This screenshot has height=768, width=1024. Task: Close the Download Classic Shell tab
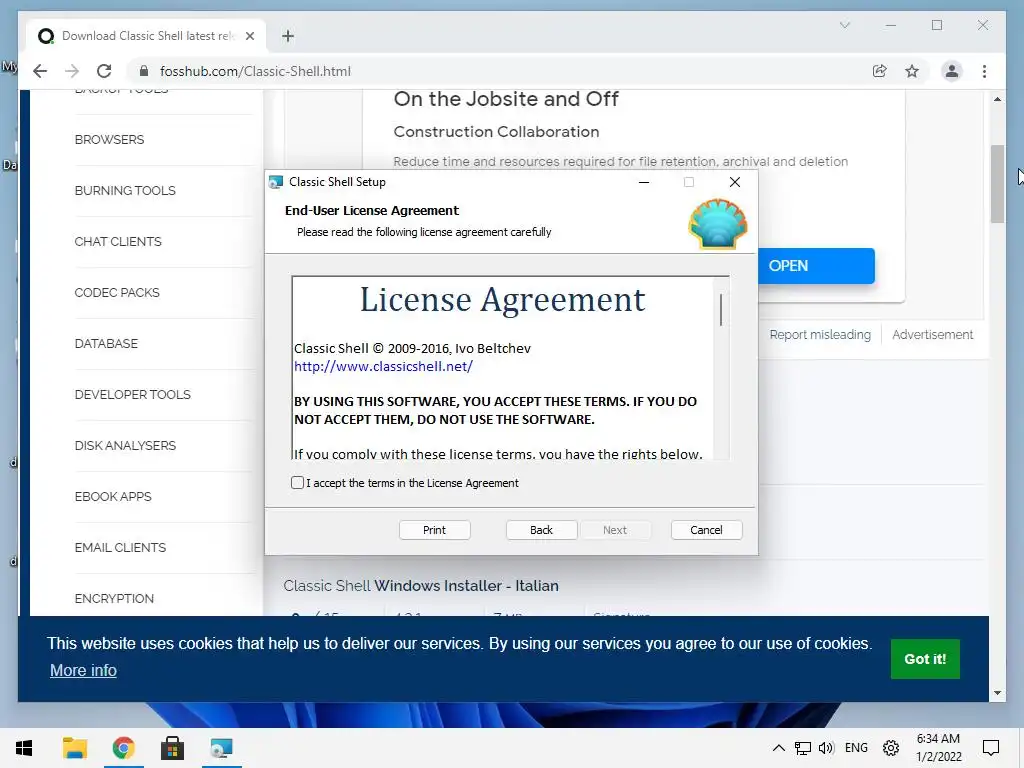point(249,36)
